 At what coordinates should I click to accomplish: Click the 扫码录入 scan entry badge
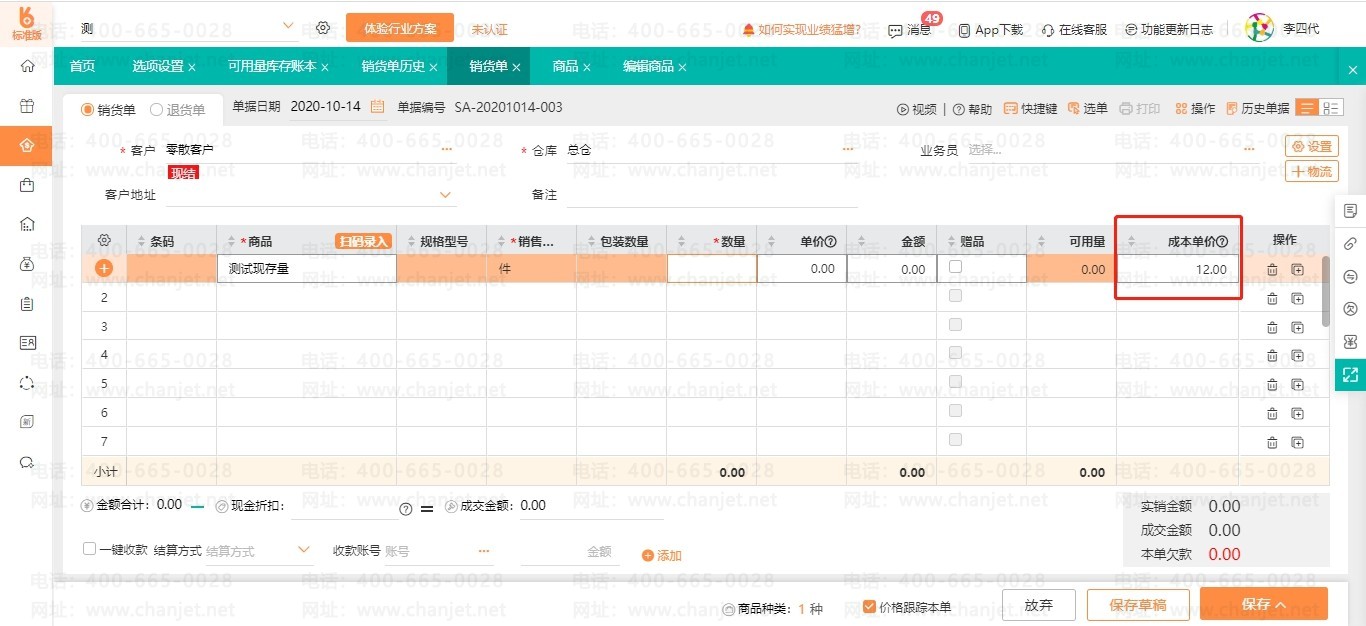pyautogui.click(x=362, y=241)
